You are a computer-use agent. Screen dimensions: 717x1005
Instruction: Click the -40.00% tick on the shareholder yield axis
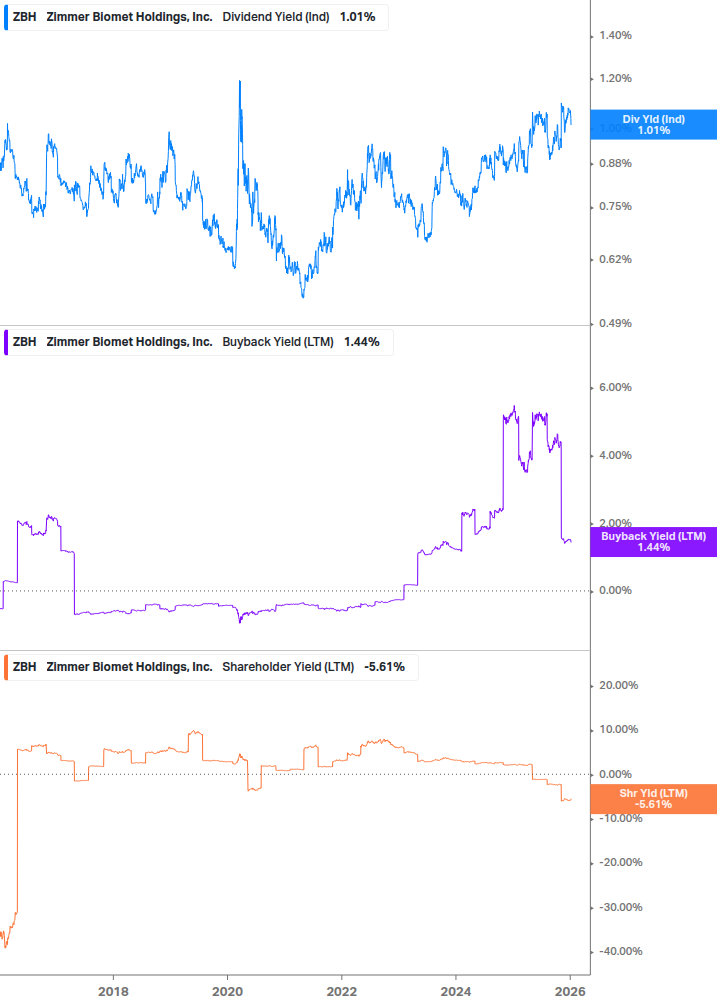coord(620,952)
